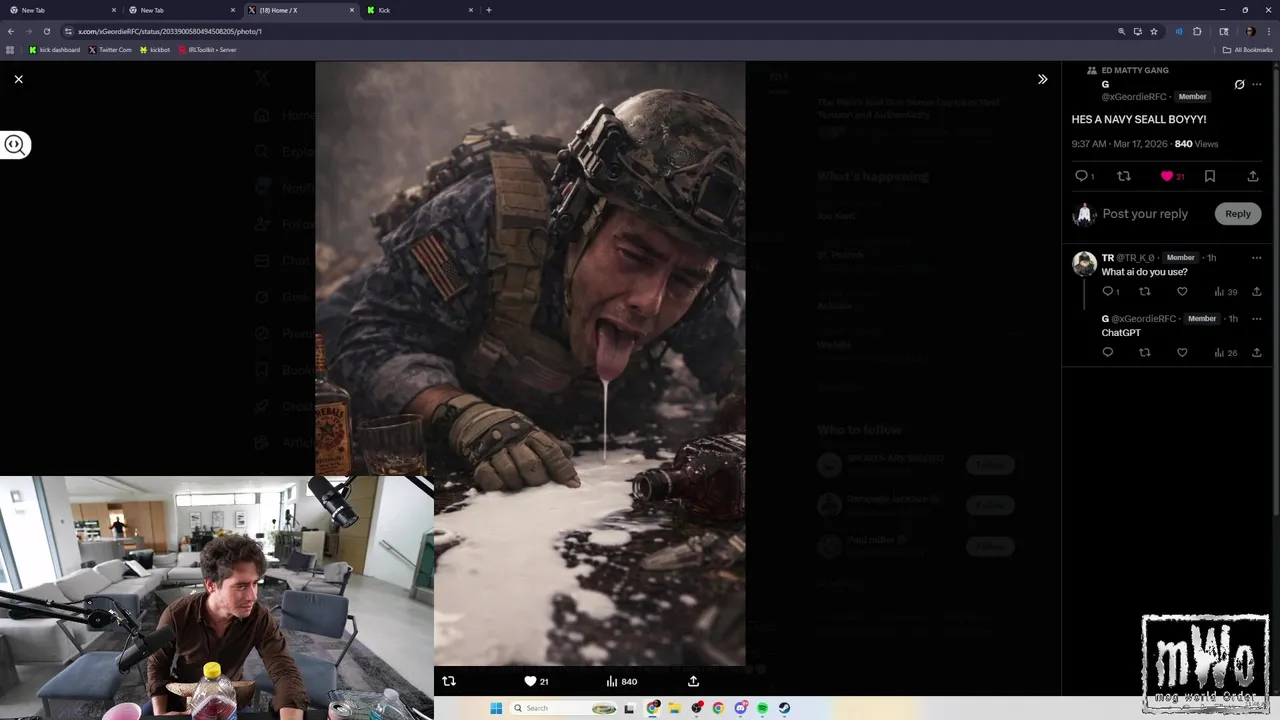1280x720 pixels.
Task: Click the install app icon in address bar
Action: point(1137,31)
